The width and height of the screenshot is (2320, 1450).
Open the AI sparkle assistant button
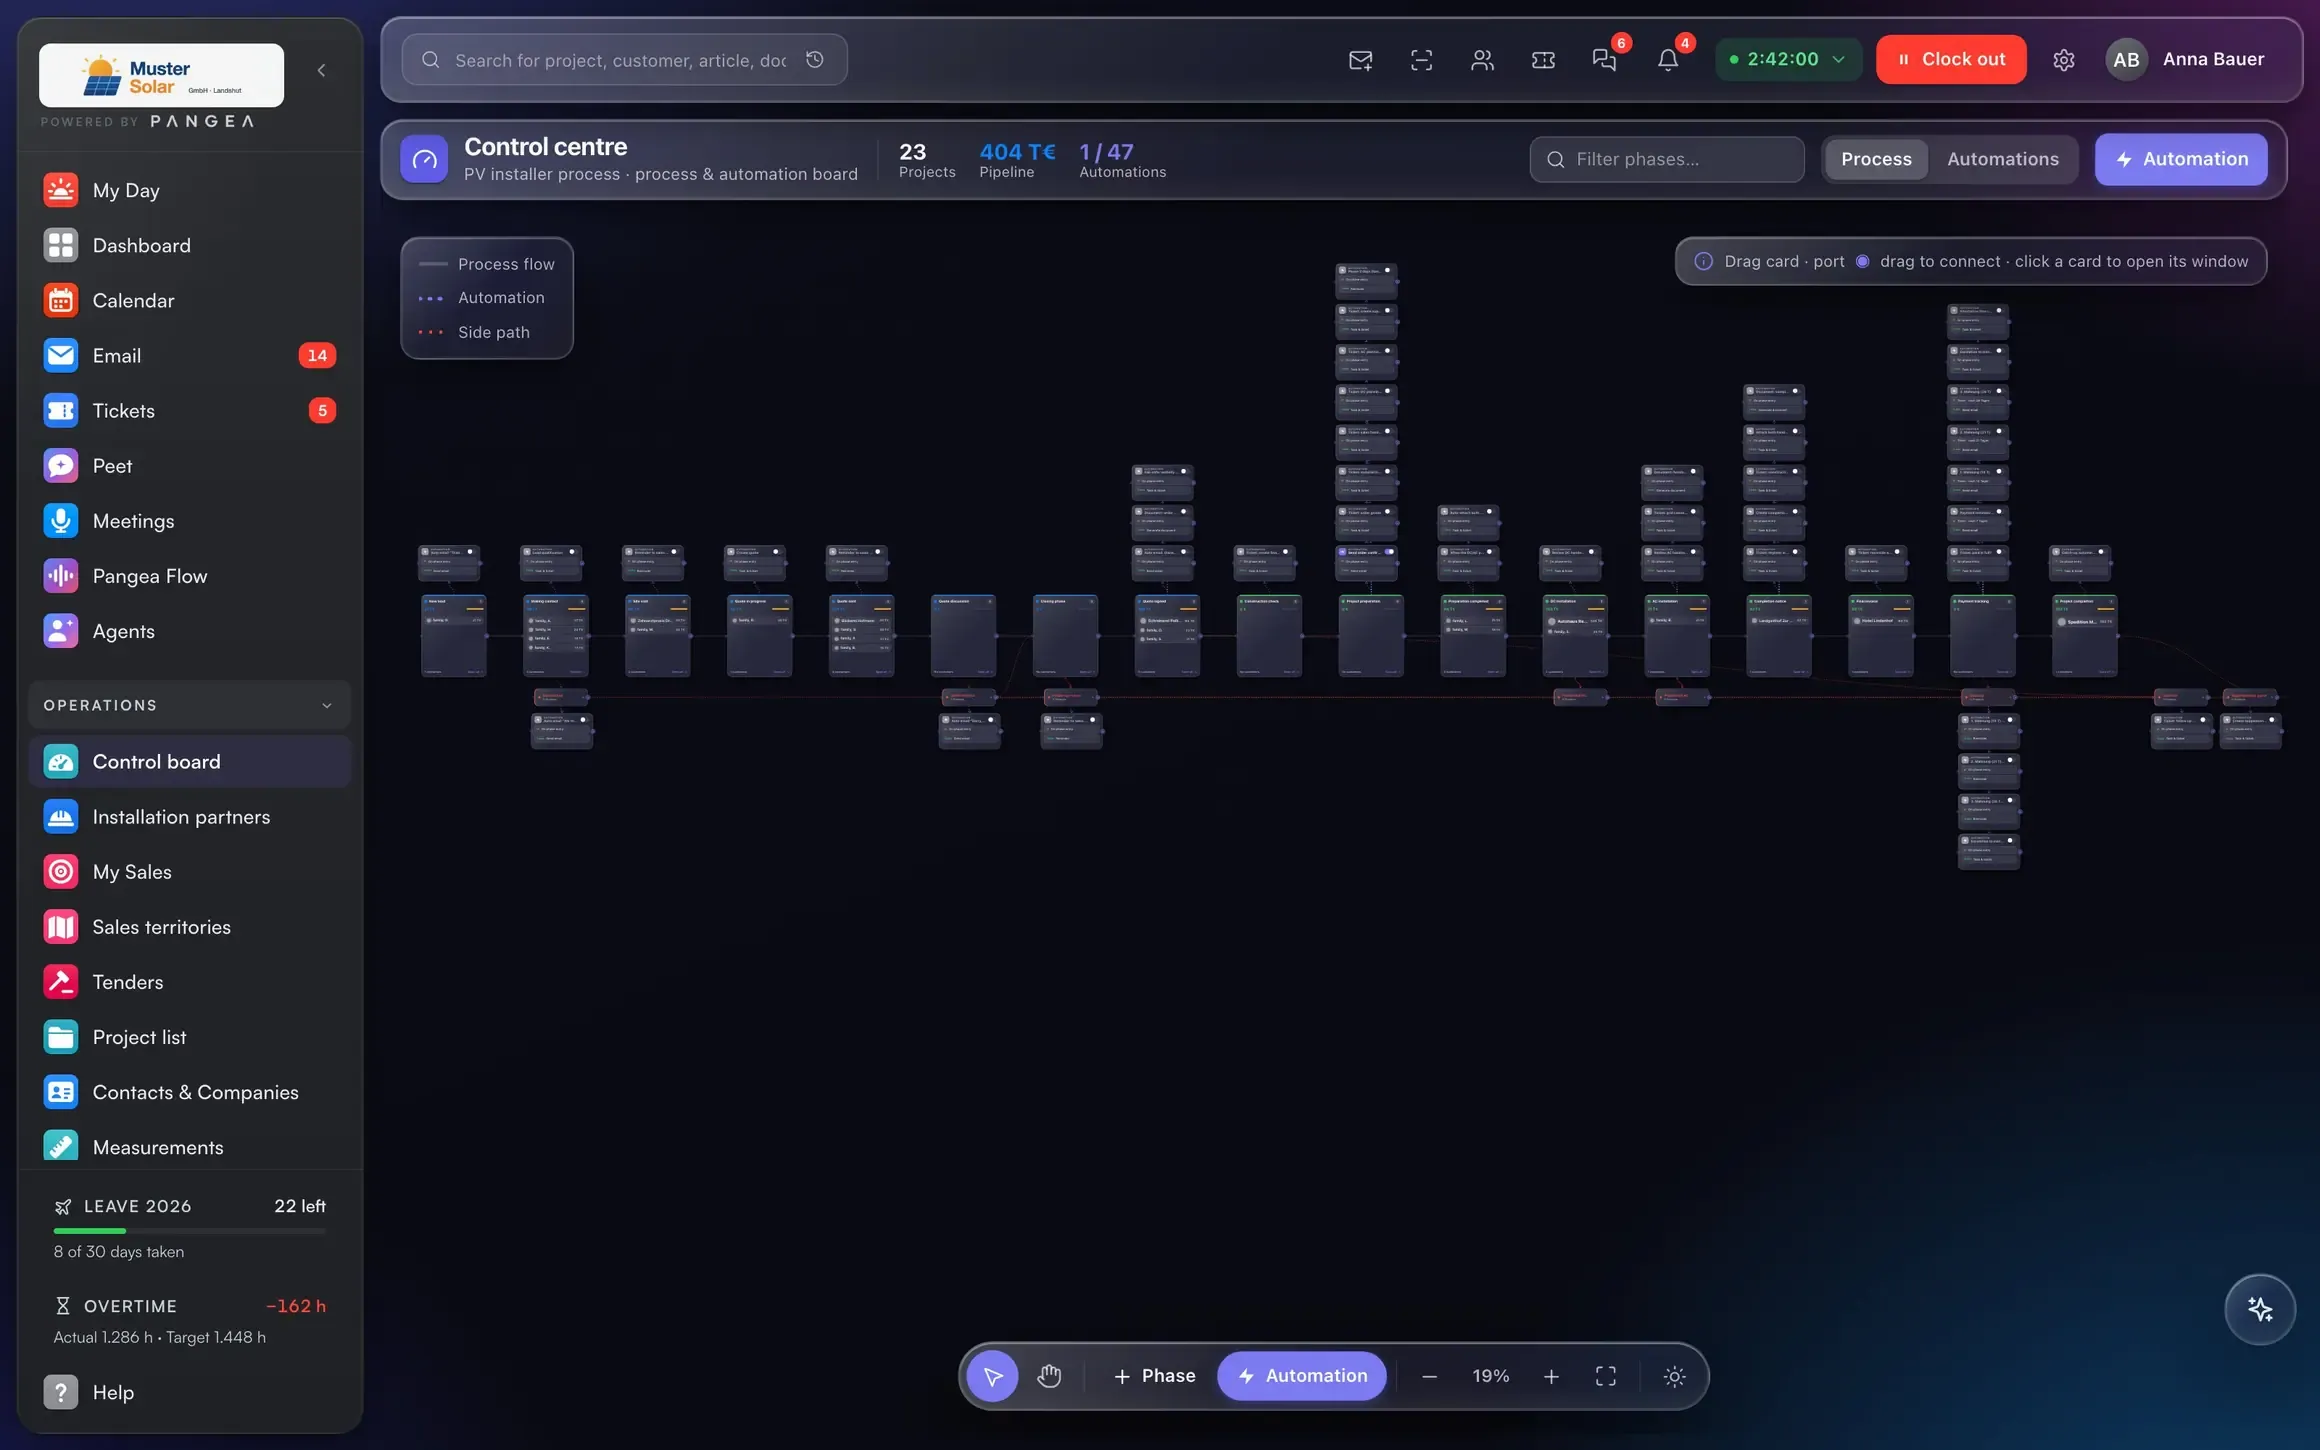(x=2259, y=1309)
